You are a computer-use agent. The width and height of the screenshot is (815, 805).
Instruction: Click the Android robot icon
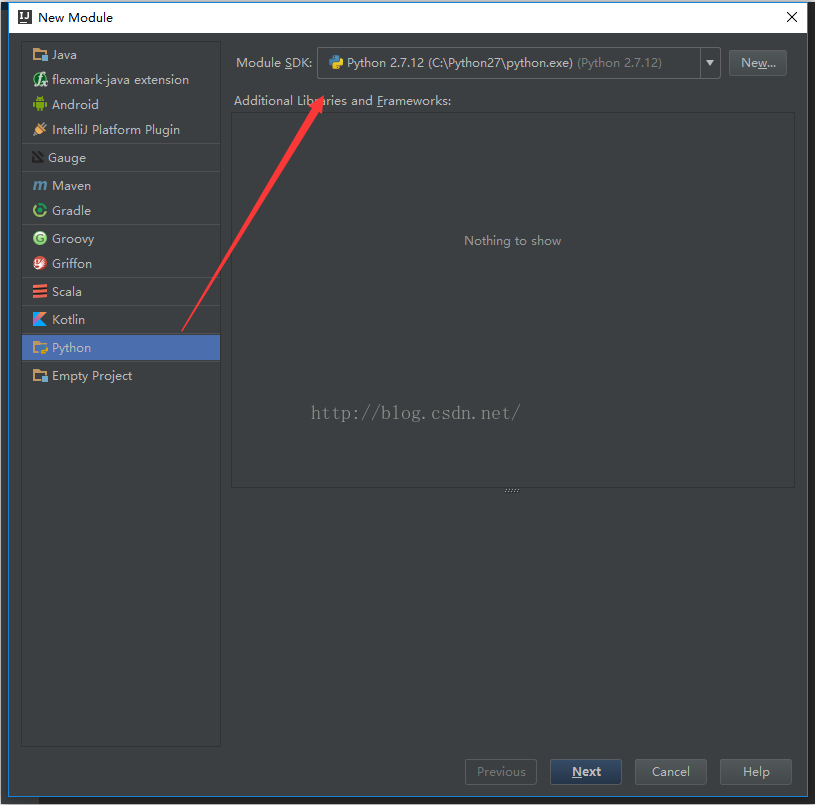tap(40, 104)
